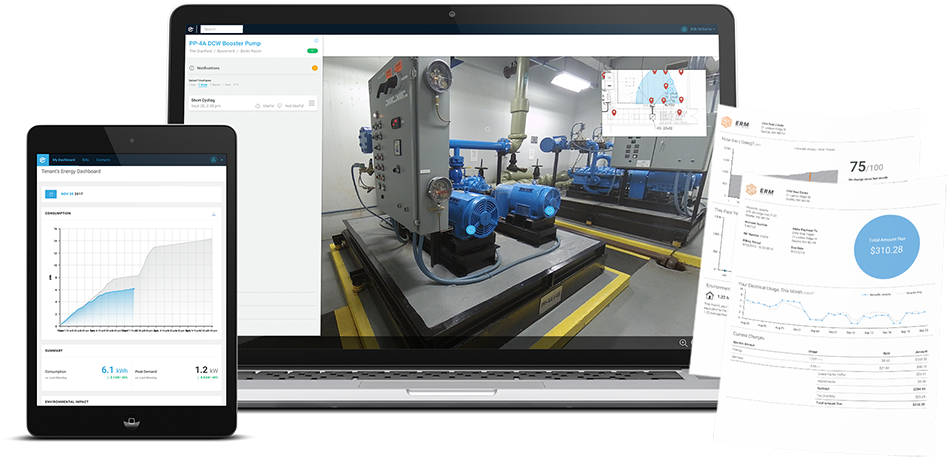Click the ERM logo on front bill
Image resolution: width=947 pixels, height=457 pixels.
click(762, 191)
